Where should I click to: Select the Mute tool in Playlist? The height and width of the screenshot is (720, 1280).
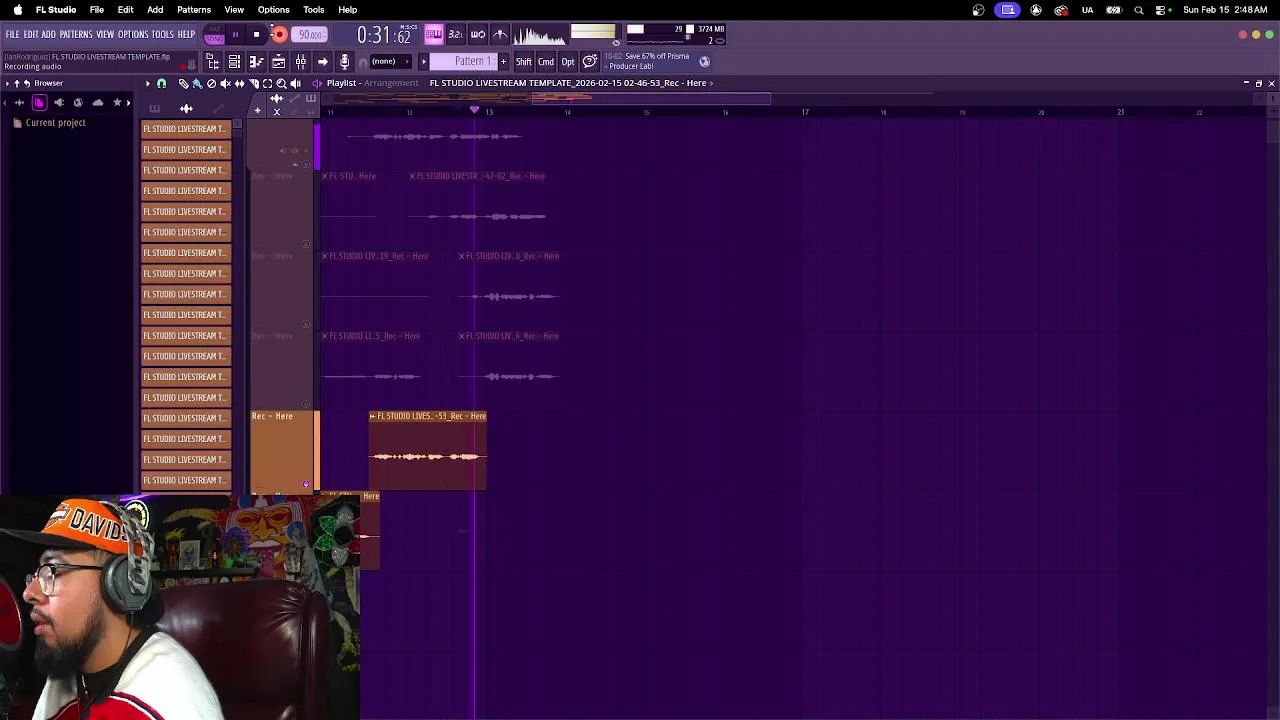click(x=225, y=83)
